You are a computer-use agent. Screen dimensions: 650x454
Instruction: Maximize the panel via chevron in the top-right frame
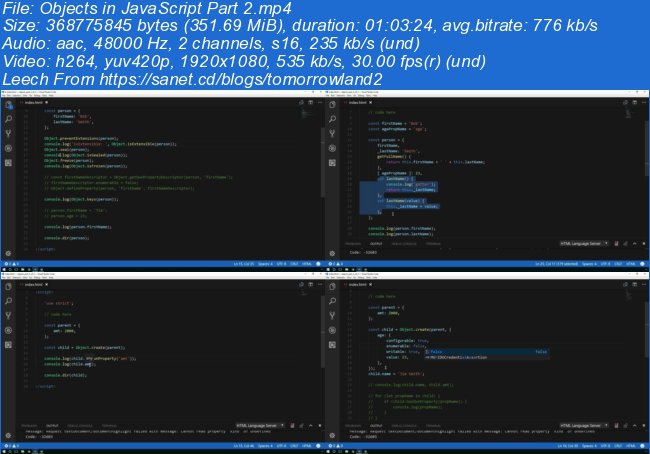[635, 244]
